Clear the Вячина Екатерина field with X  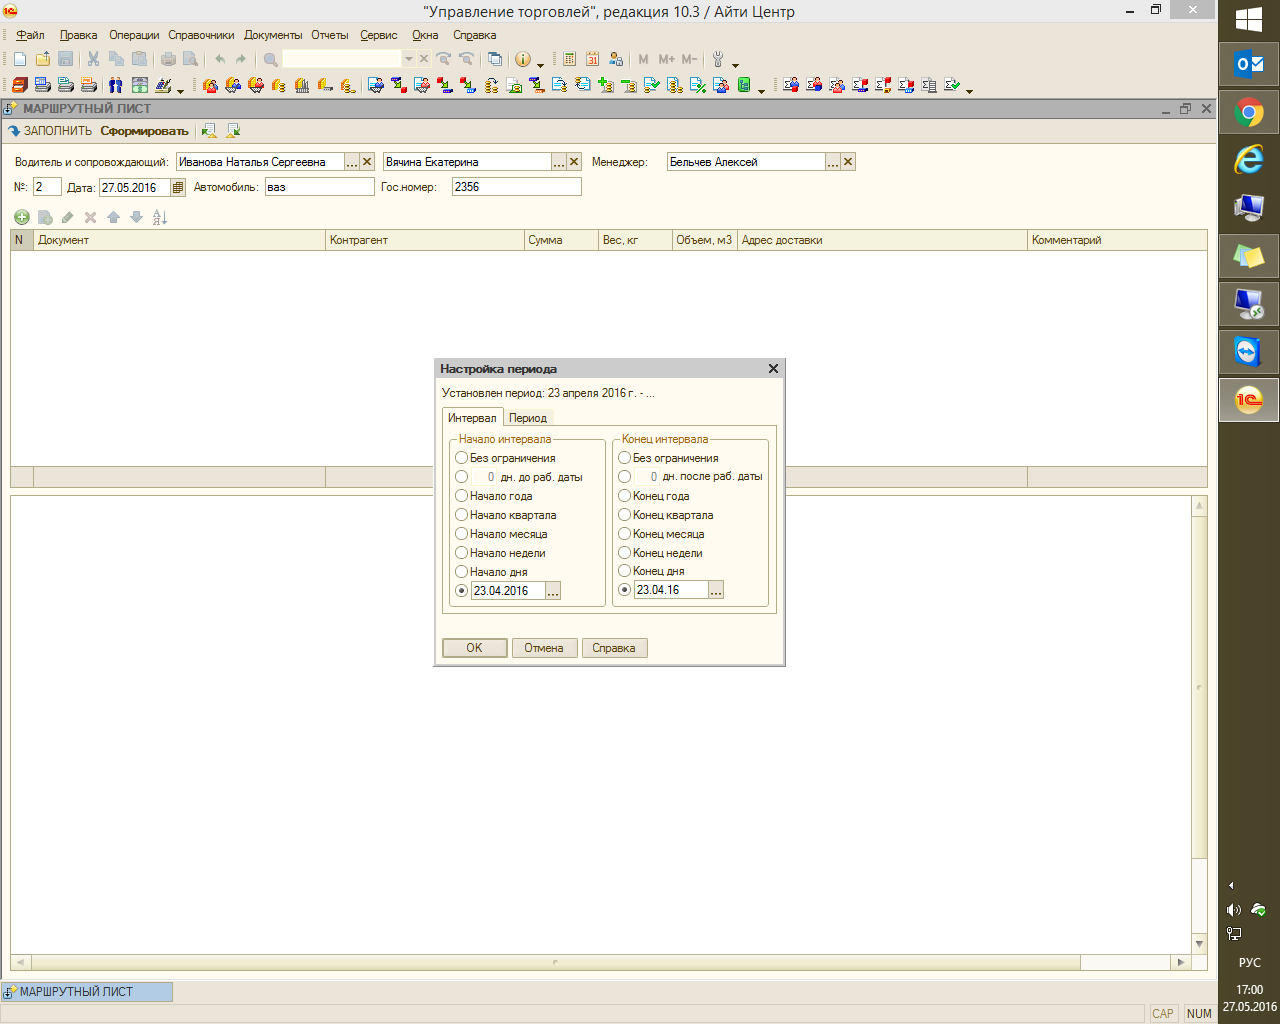tap(574, 162)
